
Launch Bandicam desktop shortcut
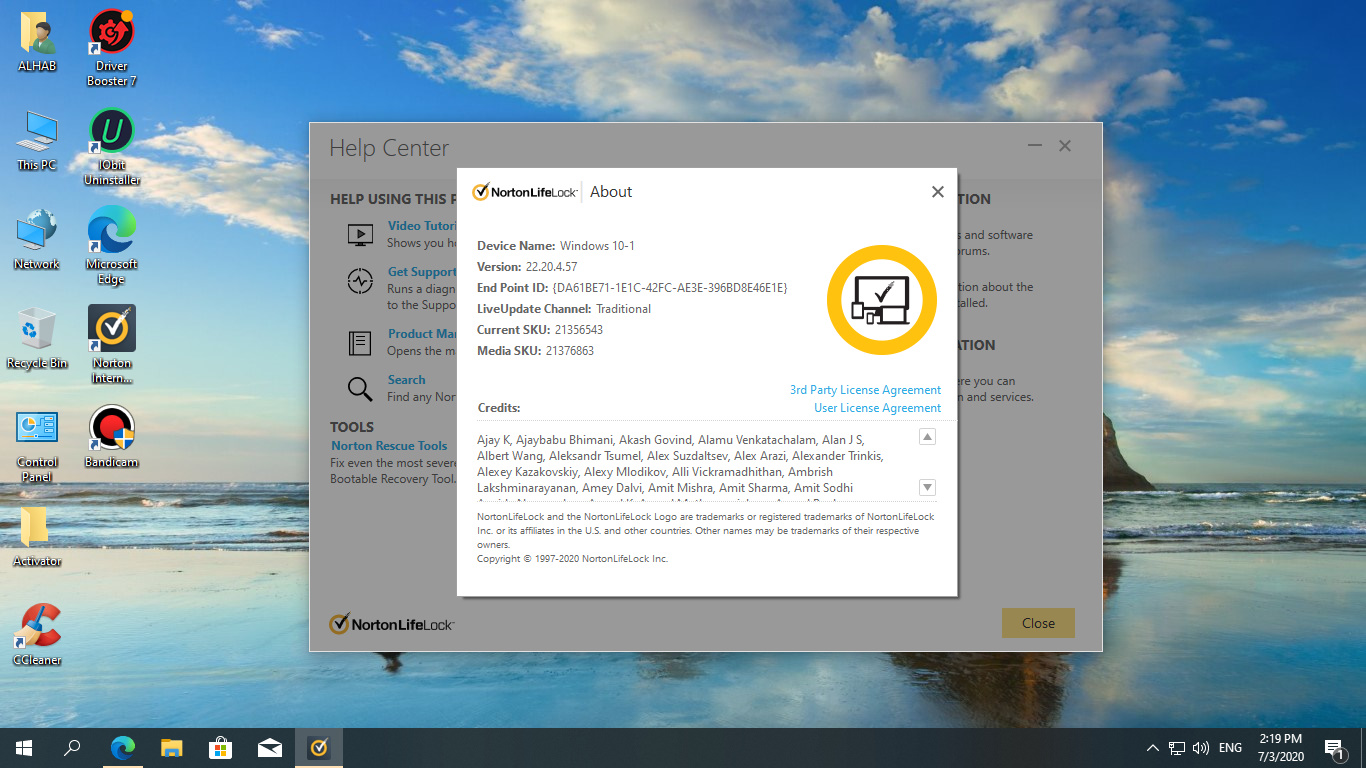pos(112,438)
